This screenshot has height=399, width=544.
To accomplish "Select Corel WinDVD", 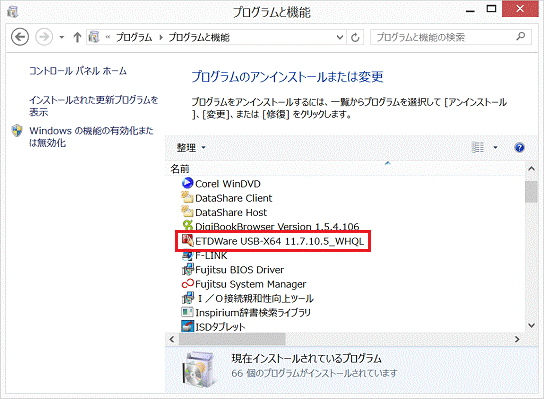I will pyautogui.click(x=228, y=184).
